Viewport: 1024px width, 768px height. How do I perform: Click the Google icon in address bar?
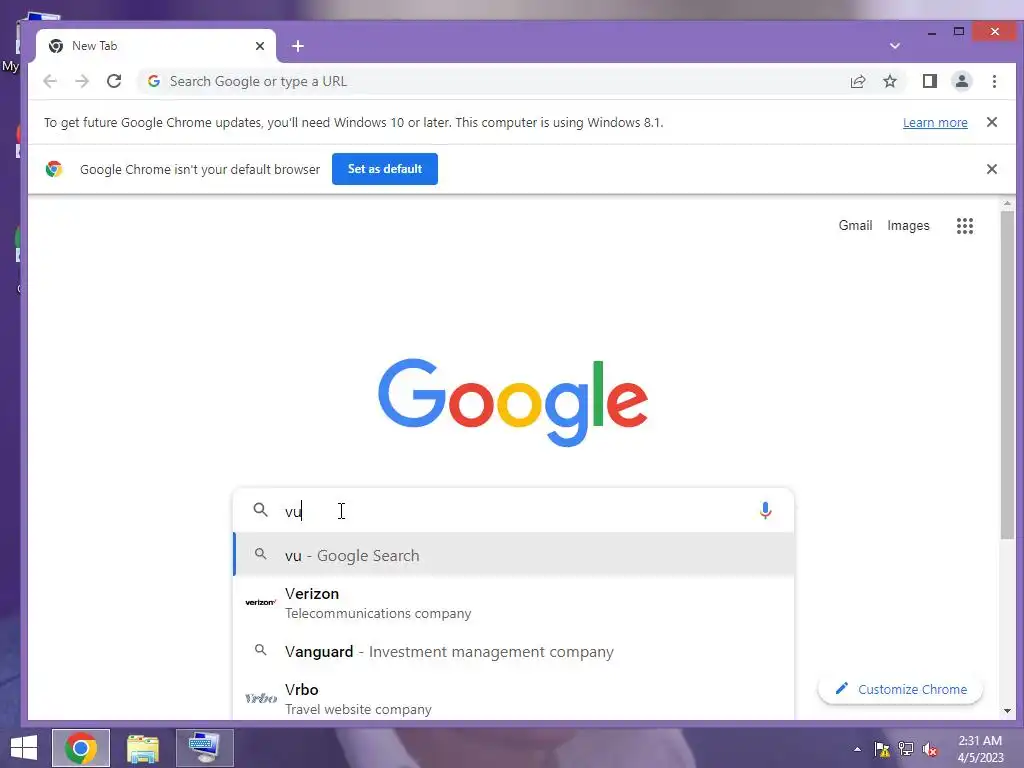point(154,82)
